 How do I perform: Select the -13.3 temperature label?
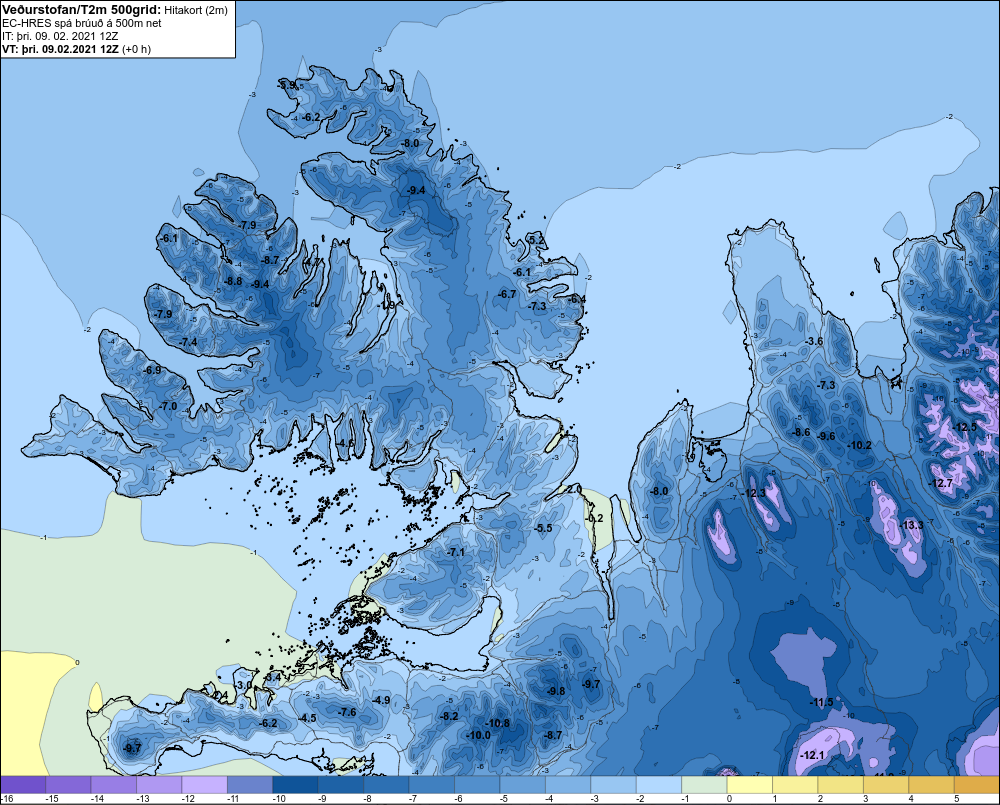pyautogui.click(x=911, y=525)
